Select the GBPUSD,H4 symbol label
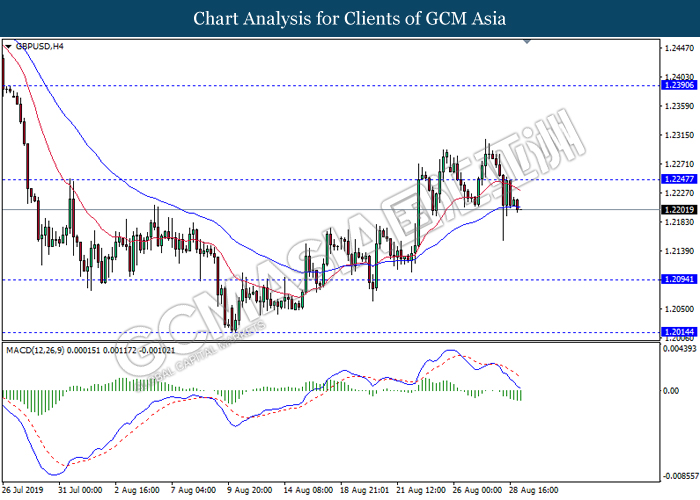This screenshot has height=500, width=700. click(x=38, y=46)
